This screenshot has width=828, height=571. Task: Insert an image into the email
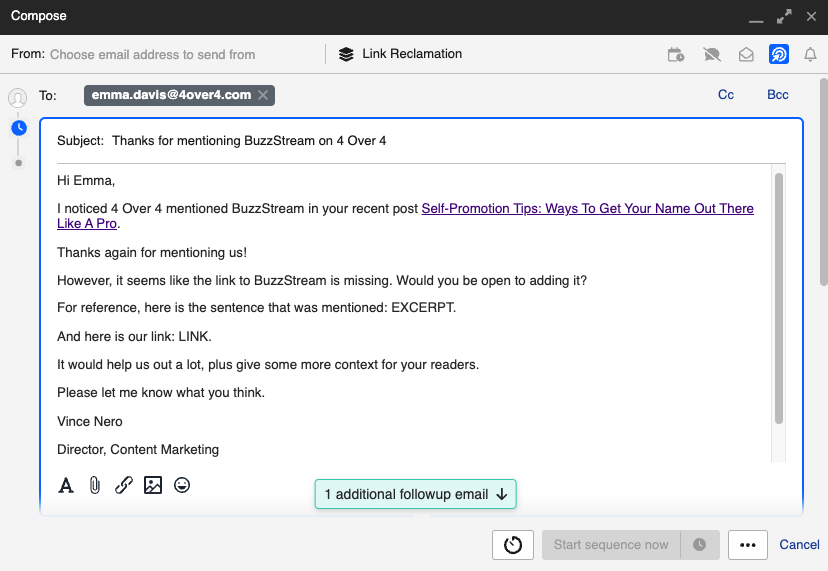[x=153, y=485]
